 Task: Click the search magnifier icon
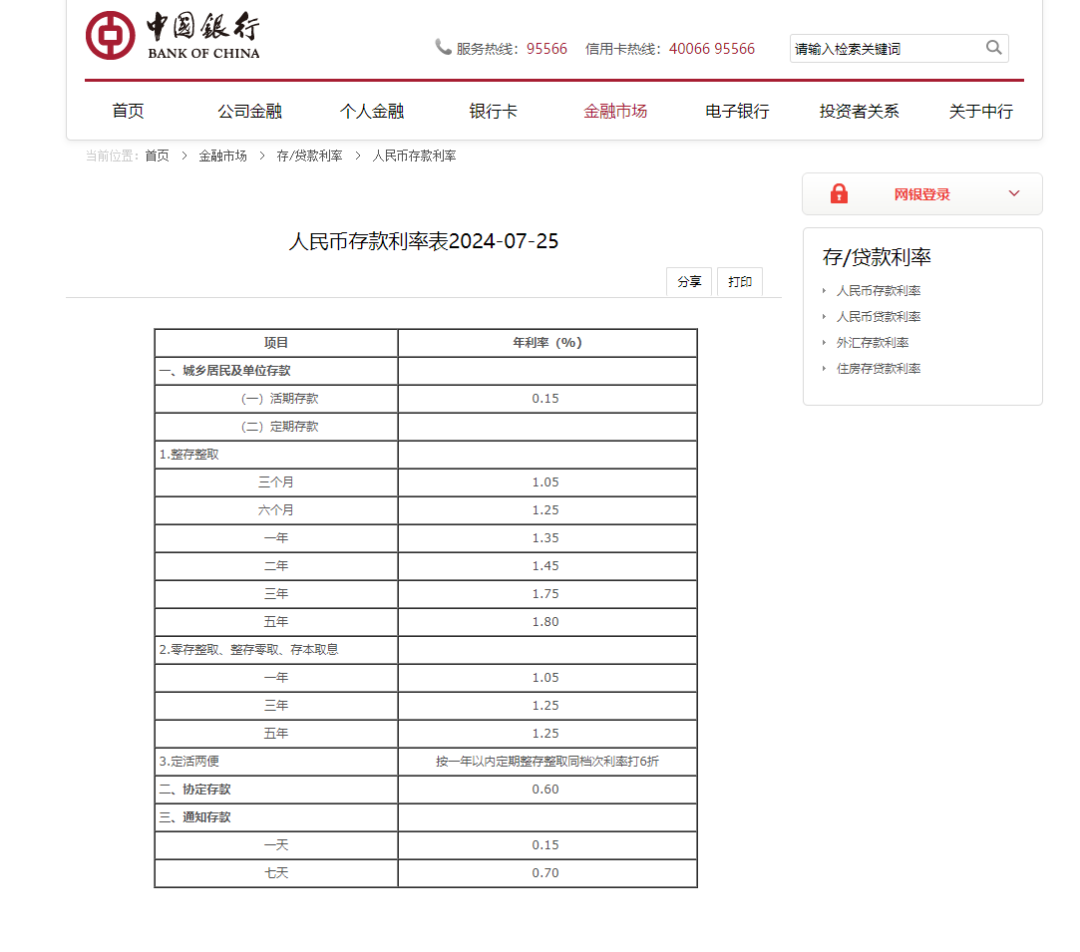coord(993,48)
